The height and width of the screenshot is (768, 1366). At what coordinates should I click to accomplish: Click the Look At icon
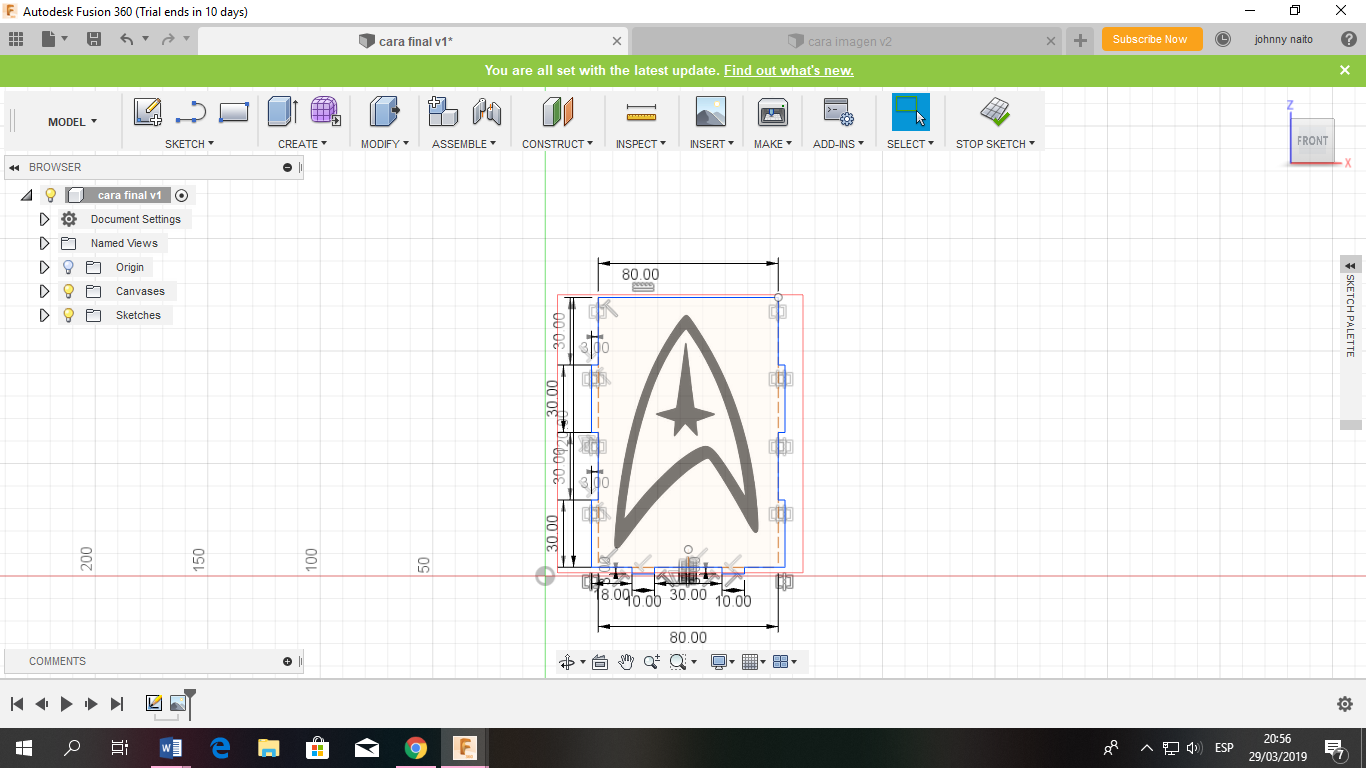600,662
